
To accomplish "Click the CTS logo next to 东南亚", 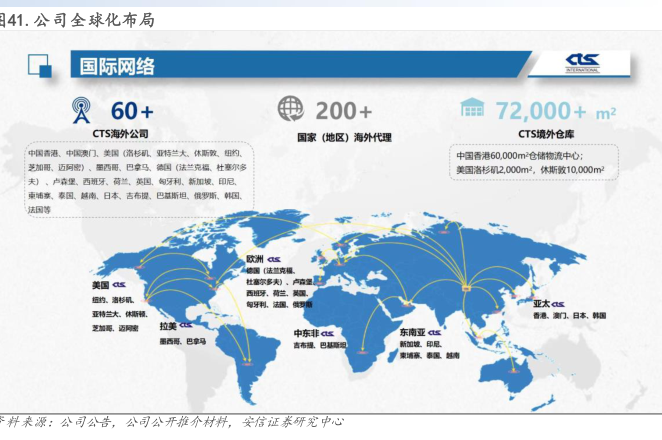I will pos(440,331).
